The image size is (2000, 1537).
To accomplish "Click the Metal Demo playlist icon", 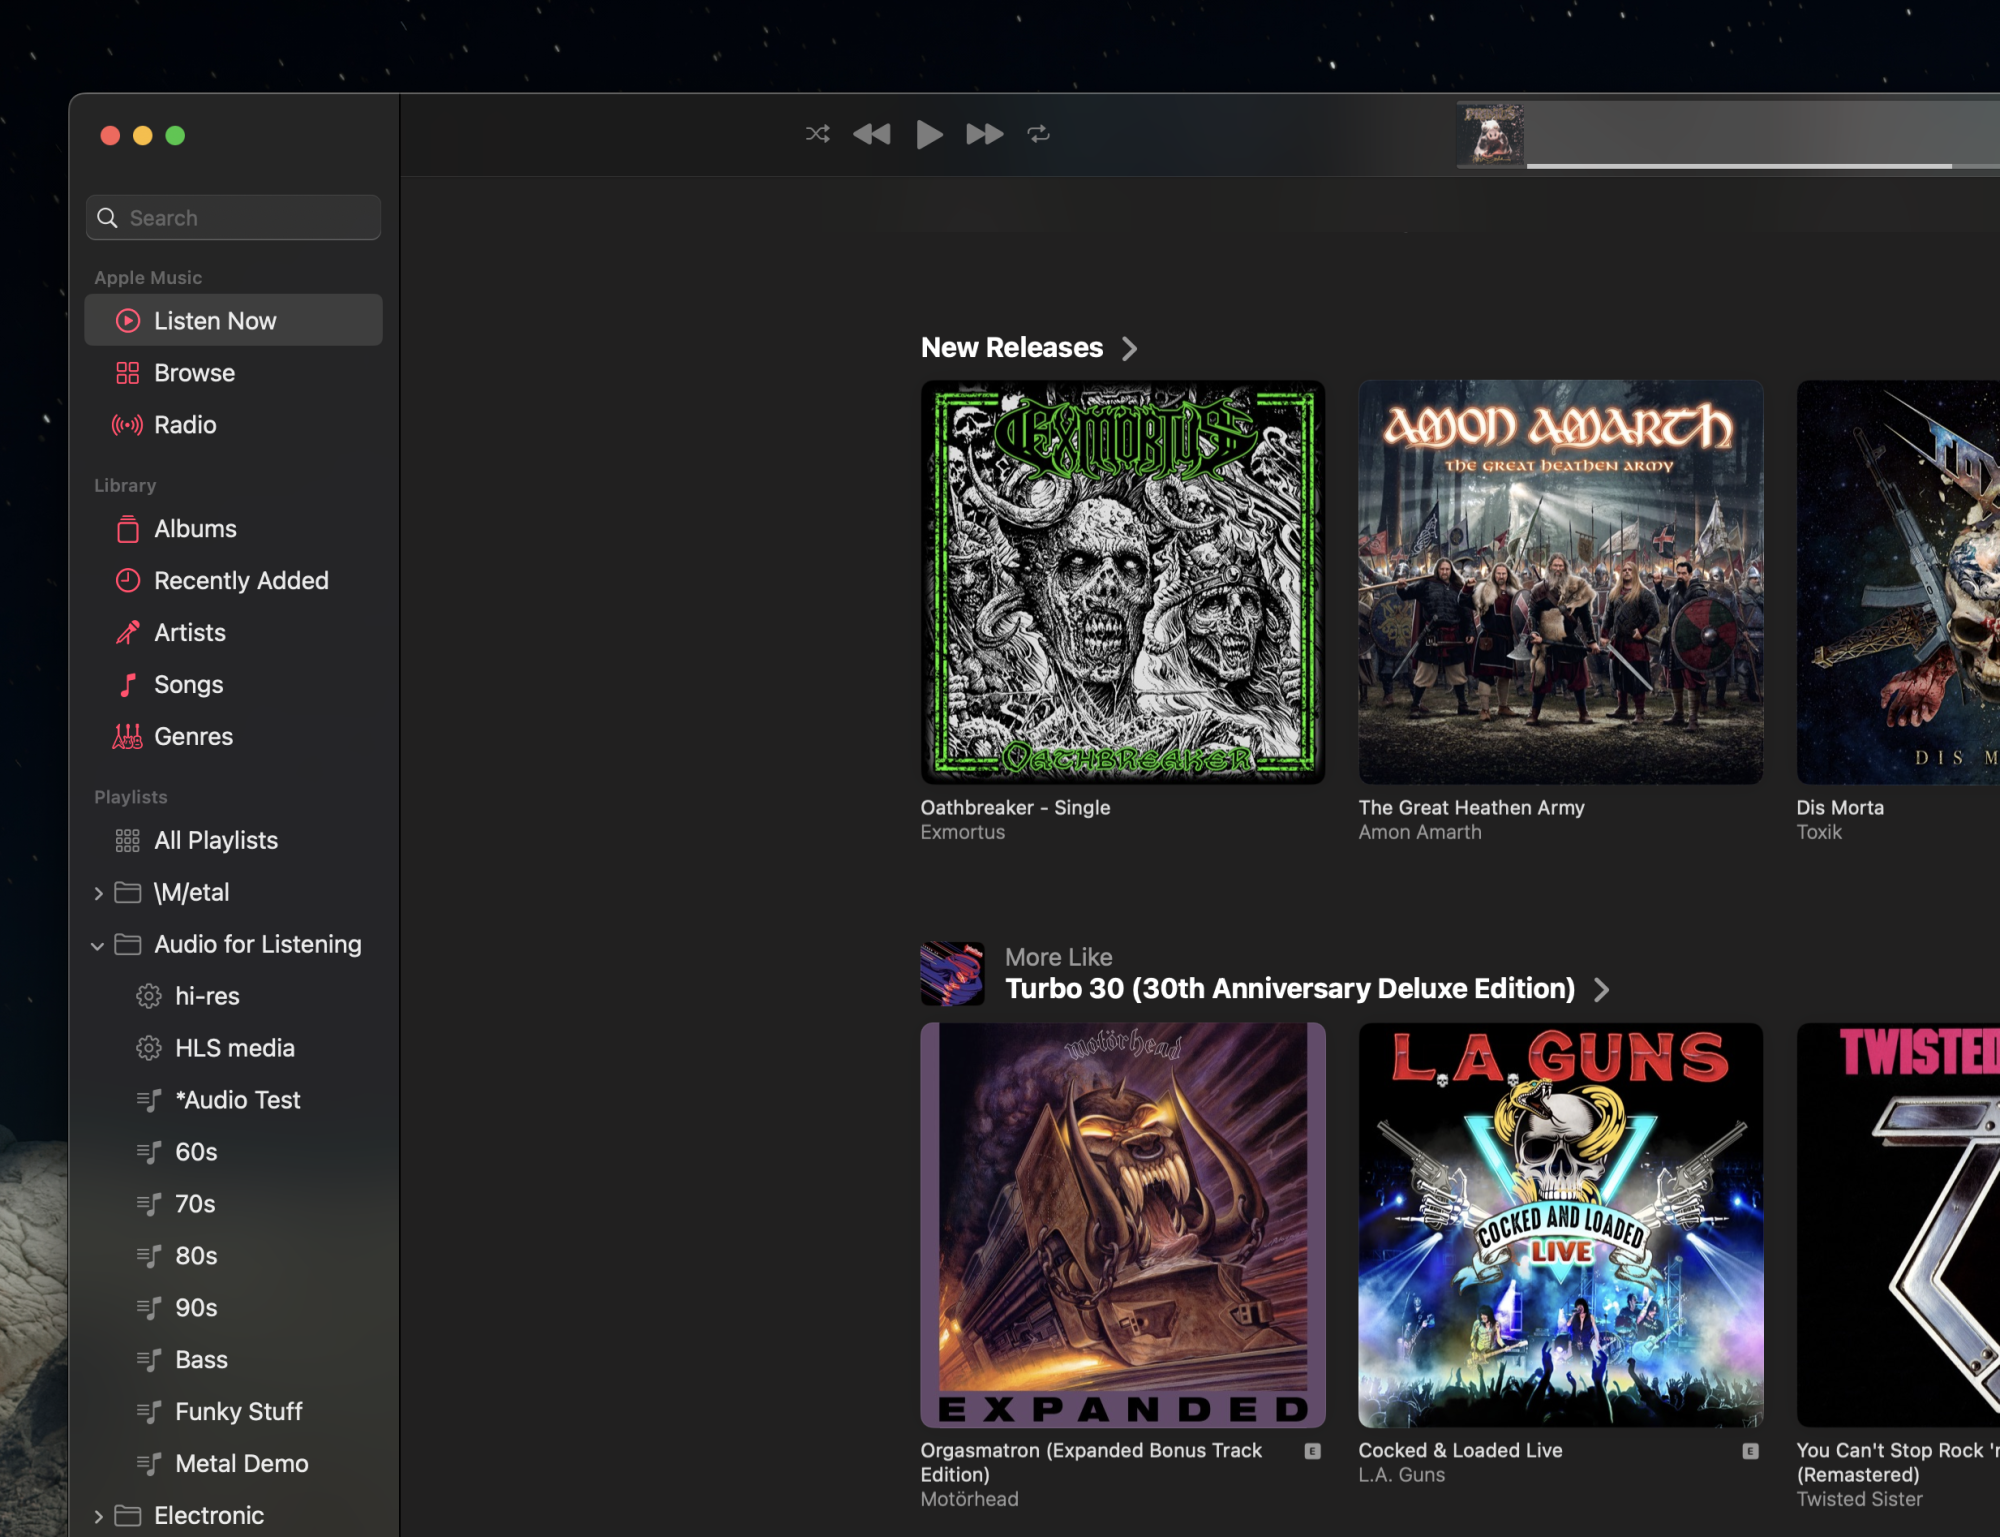I will tap(149, 1464).
